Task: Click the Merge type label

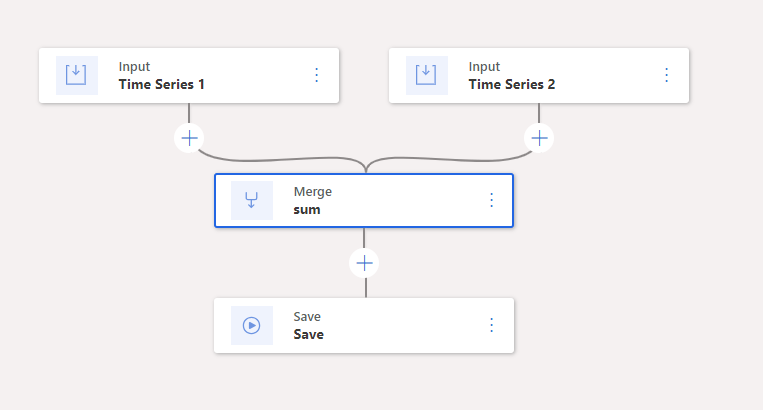Action: tap(312, 191)
